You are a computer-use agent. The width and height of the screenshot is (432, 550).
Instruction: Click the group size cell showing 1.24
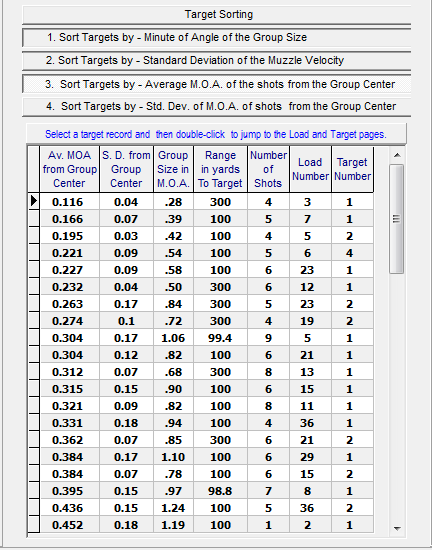click(173, 508)
